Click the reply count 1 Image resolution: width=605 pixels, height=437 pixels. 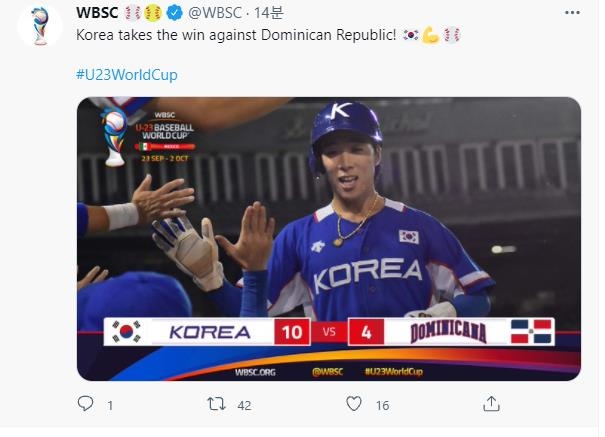(x=110, y=406)
